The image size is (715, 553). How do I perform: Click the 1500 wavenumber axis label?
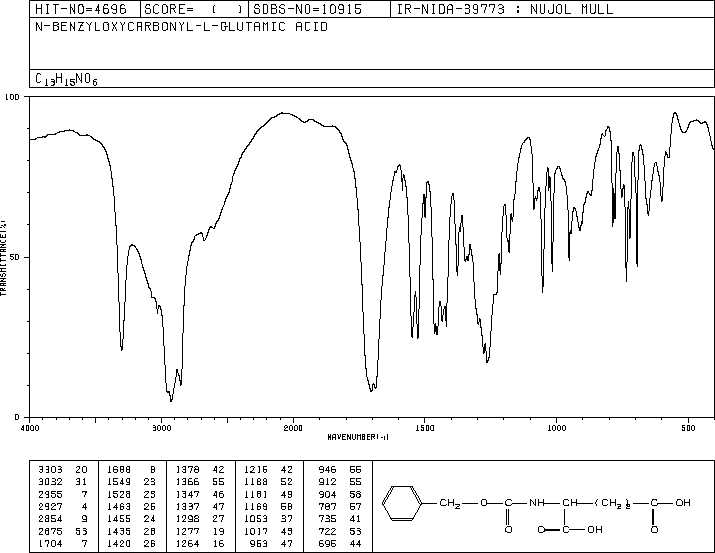(425, 428)
